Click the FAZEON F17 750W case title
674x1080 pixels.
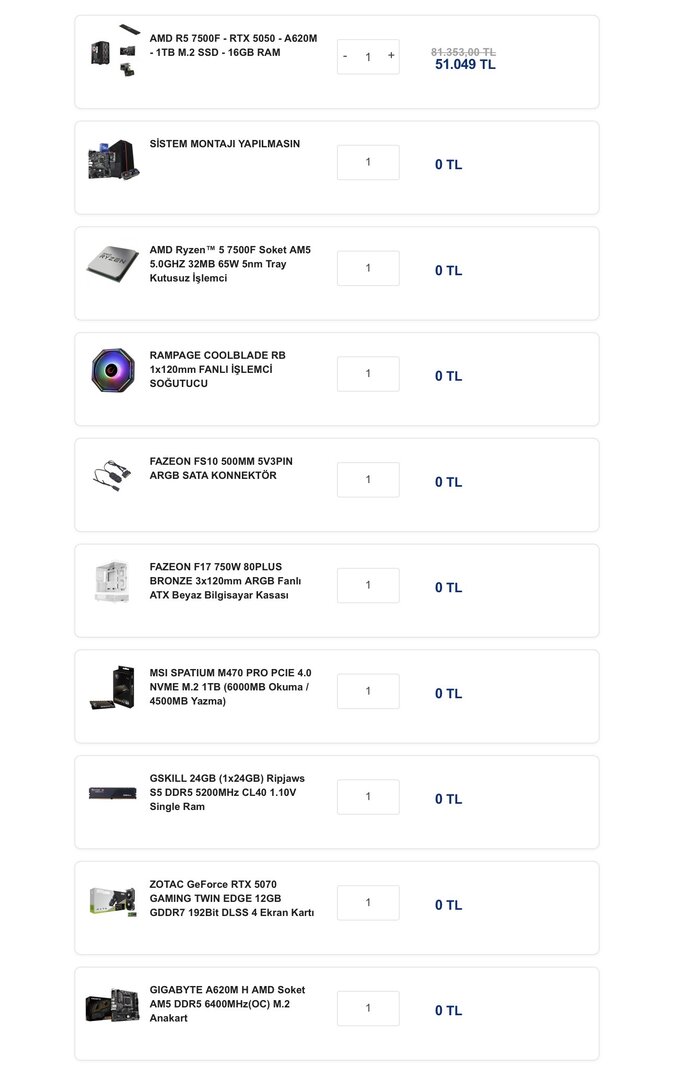(x=225, y=581)
